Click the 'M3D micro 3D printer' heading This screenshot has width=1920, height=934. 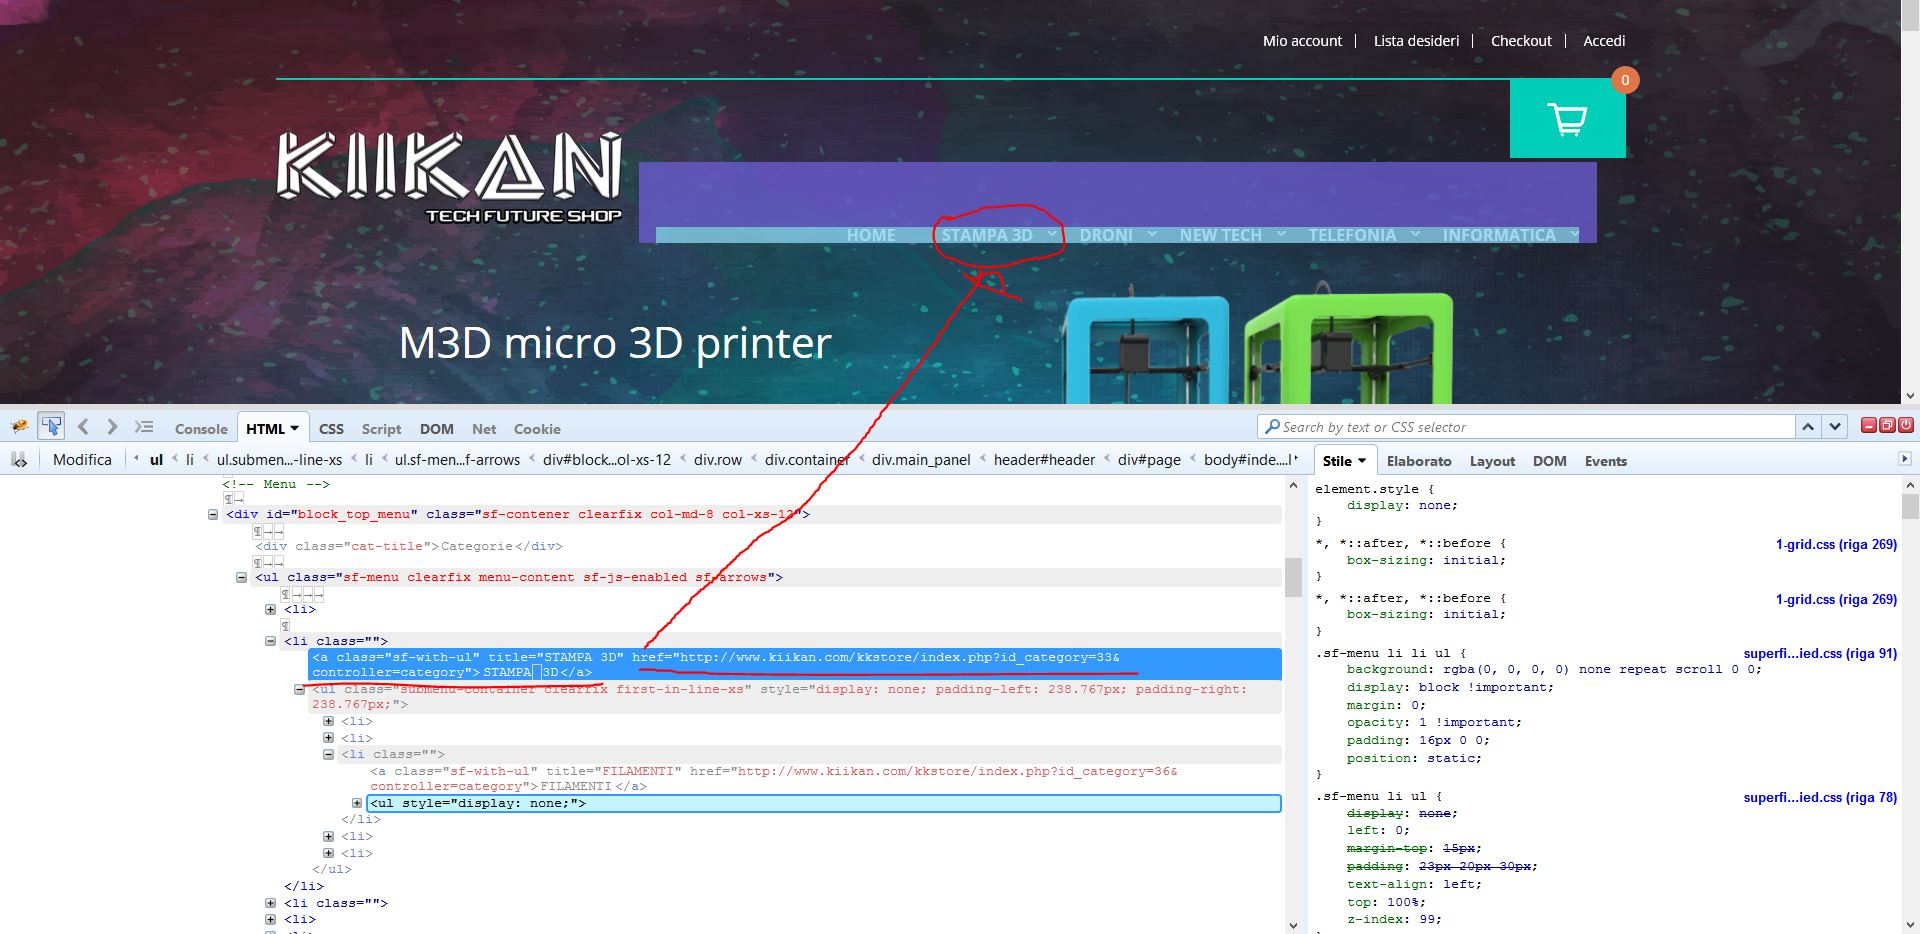coord(615,343)
